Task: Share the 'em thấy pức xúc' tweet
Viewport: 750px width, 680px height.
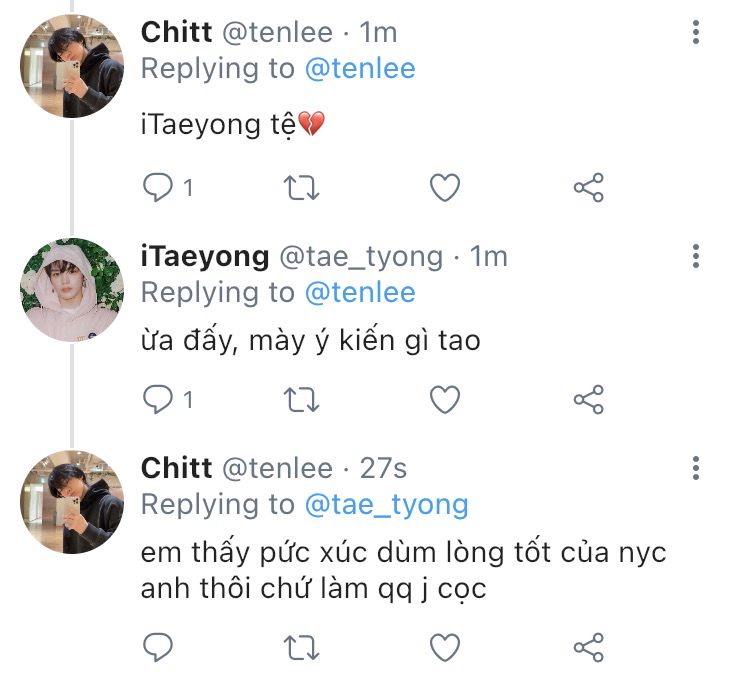Action: click(x=588, y=646)
